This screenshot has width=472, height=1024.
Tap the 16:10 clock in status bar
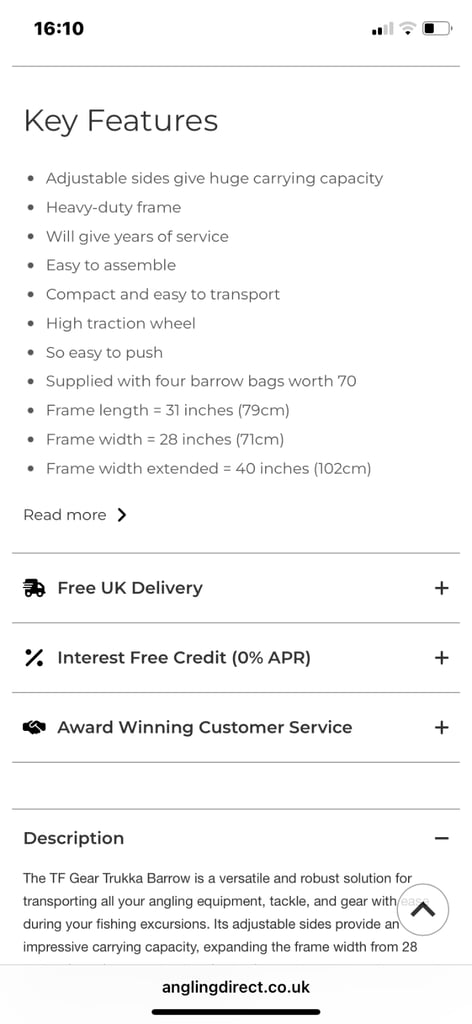(x=59, y=29)
